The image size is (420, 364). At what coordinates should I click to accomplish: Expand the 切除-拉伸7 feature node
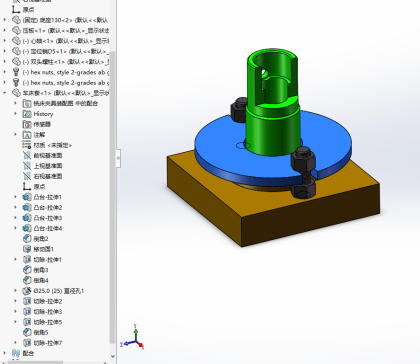15,343
